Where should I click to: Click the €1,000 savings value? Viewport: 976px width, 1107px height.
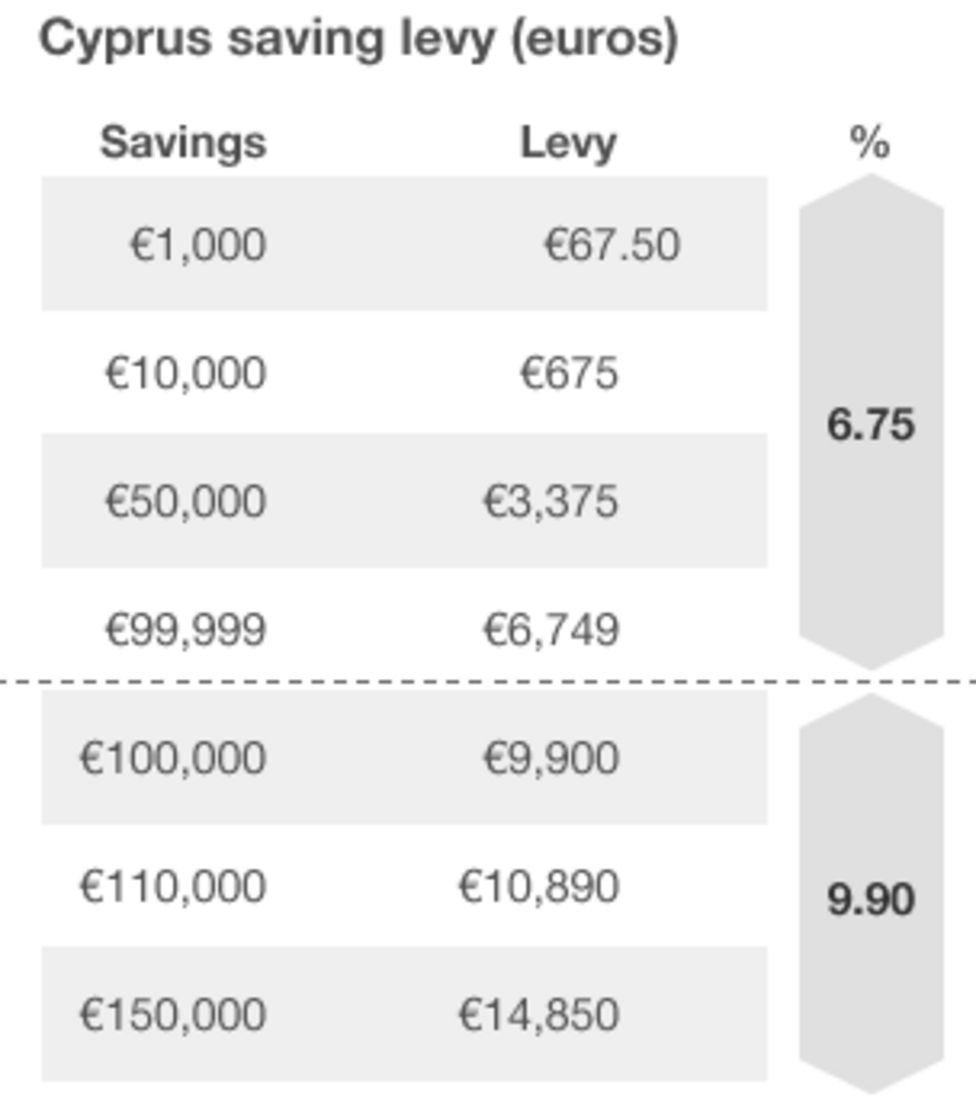[198, 245]
